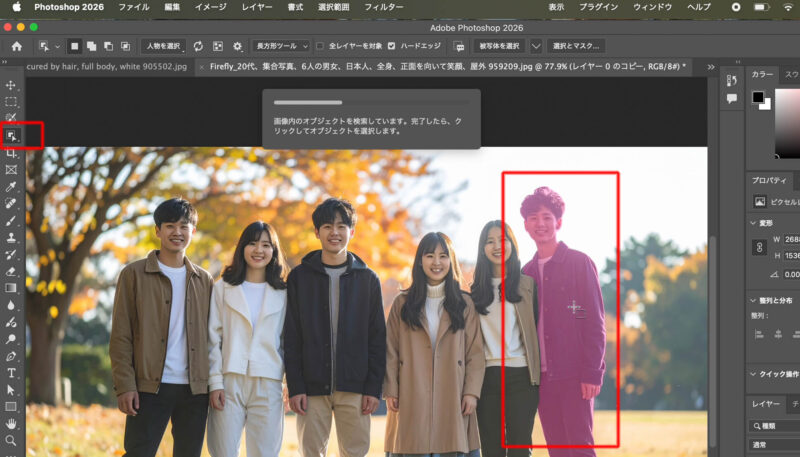This screenshot has height=457, width=800.
Task: Select the Dodge tool
Action: point(11,339)
